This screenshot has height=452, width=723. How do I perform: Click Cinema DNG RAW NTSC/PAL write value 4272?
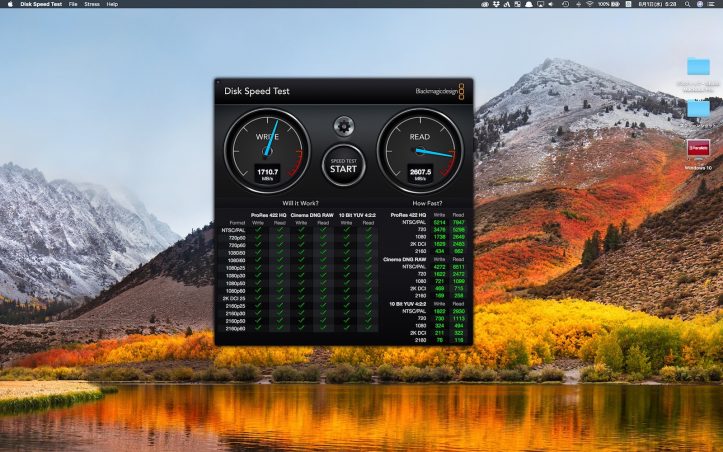pos(439,267)
